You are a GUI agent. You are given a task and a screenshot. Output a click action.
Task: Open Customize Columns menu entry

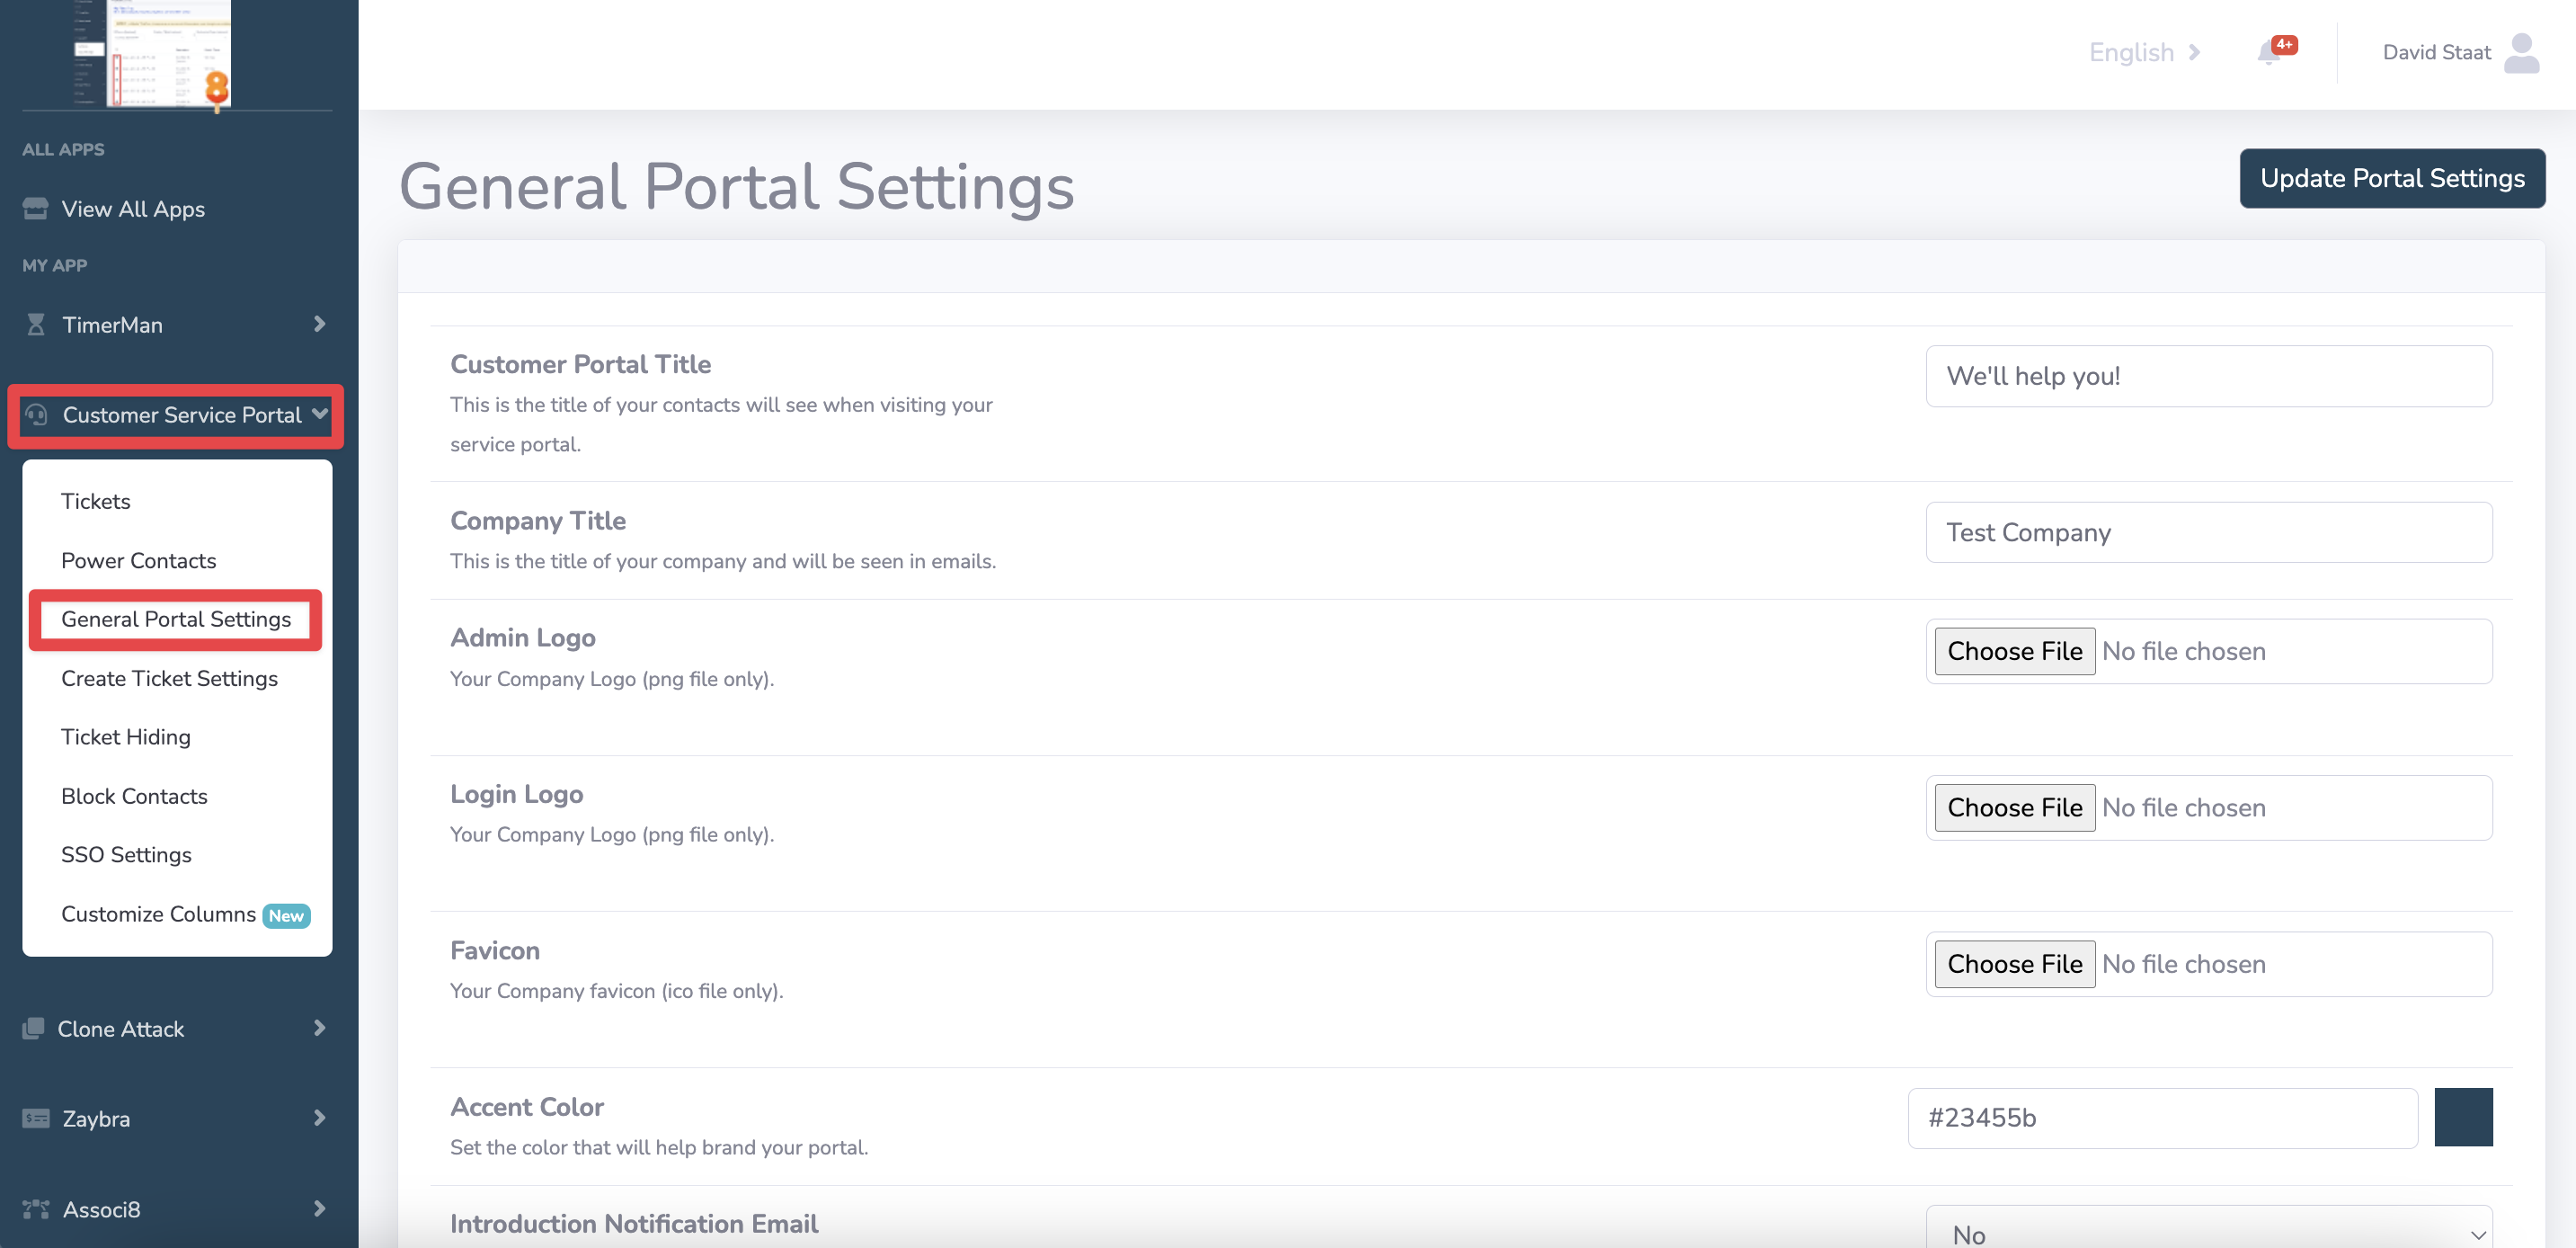(x=158, y=914)
